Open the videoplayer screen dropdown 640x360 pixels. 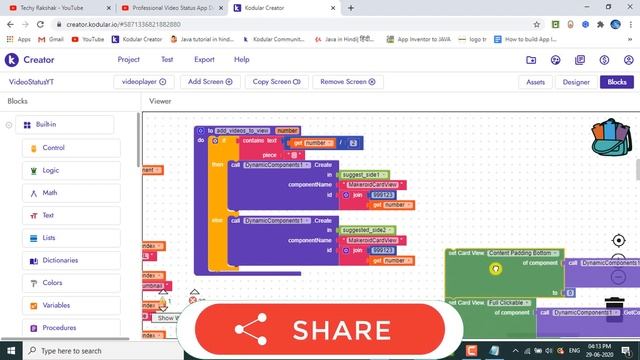pos(144,82)
